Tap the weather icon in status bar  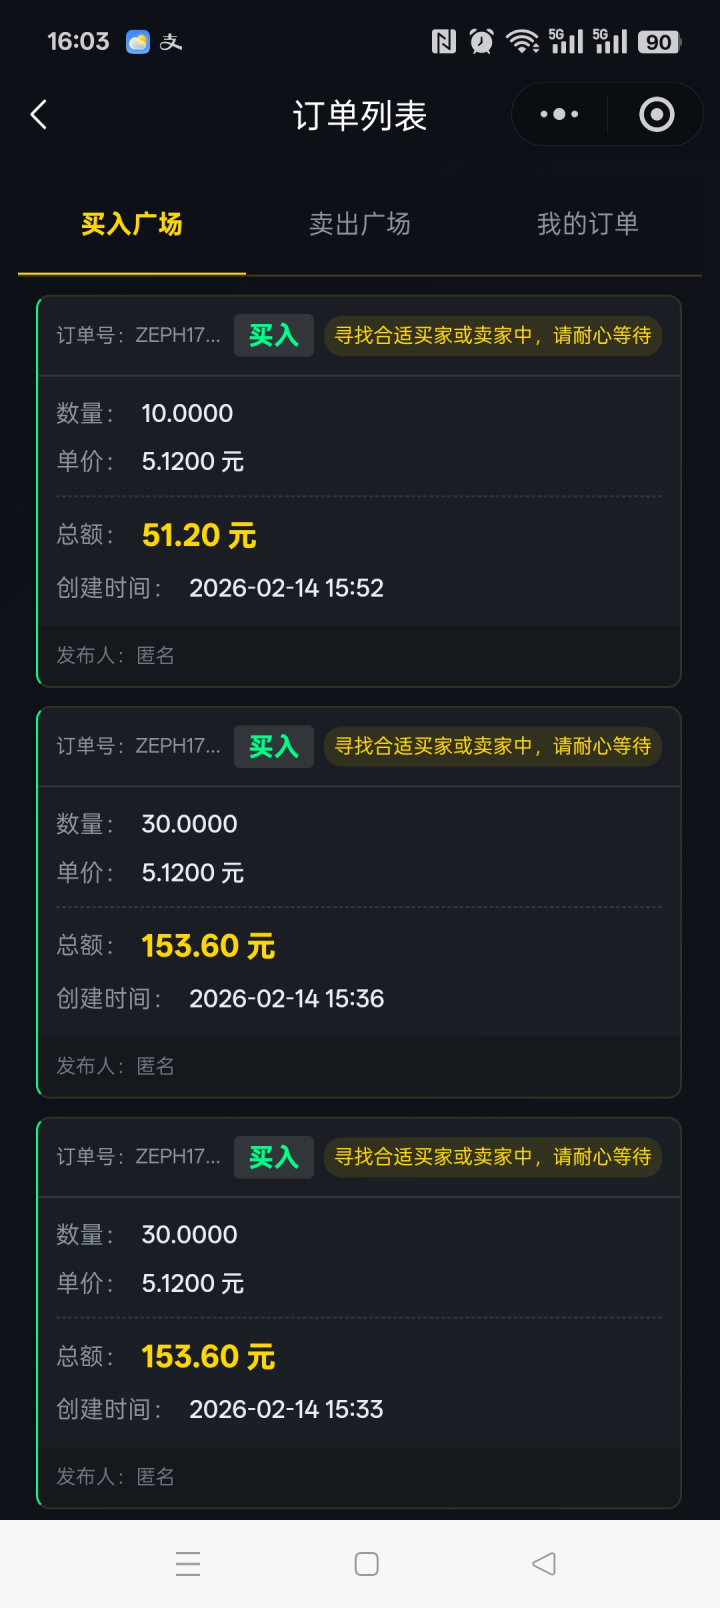[x=137, y=42]
